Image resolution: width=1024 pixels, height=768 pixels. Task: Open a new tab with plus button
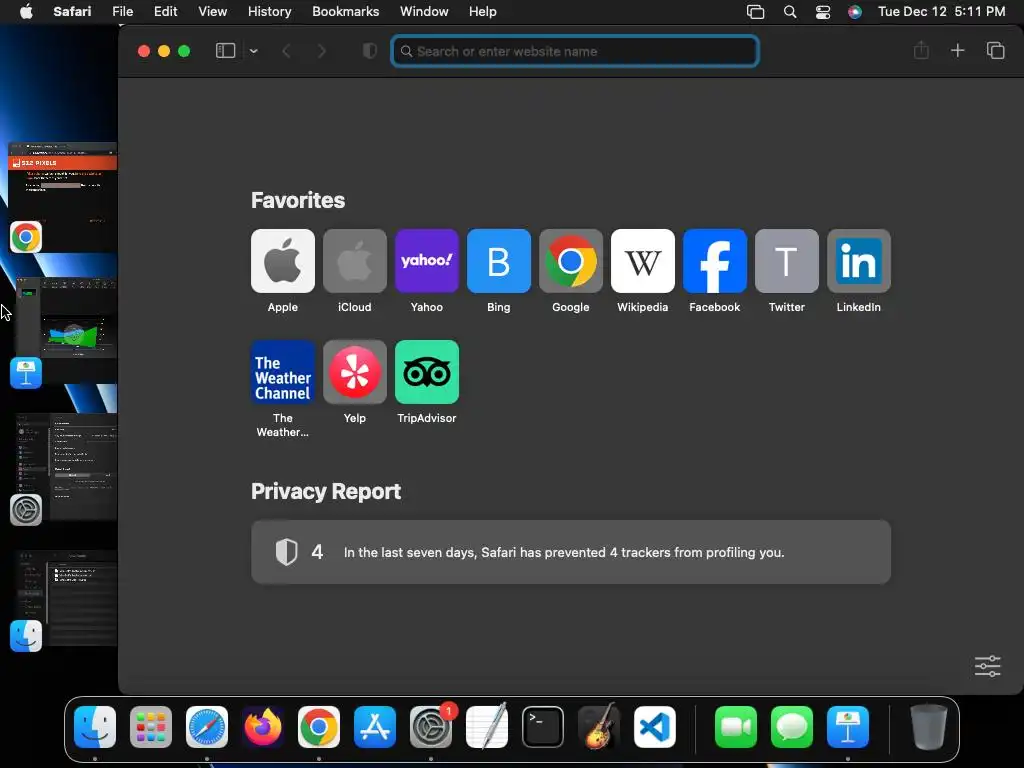957,50
